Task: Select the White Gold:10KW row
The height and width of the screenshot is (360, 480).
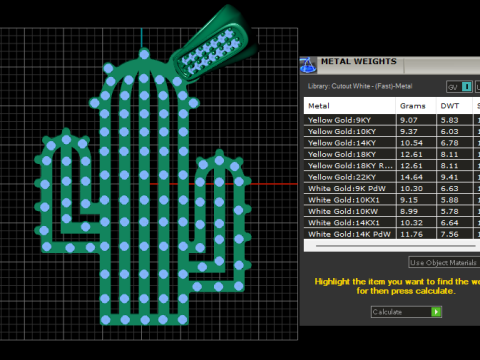Action: [392, 211]
